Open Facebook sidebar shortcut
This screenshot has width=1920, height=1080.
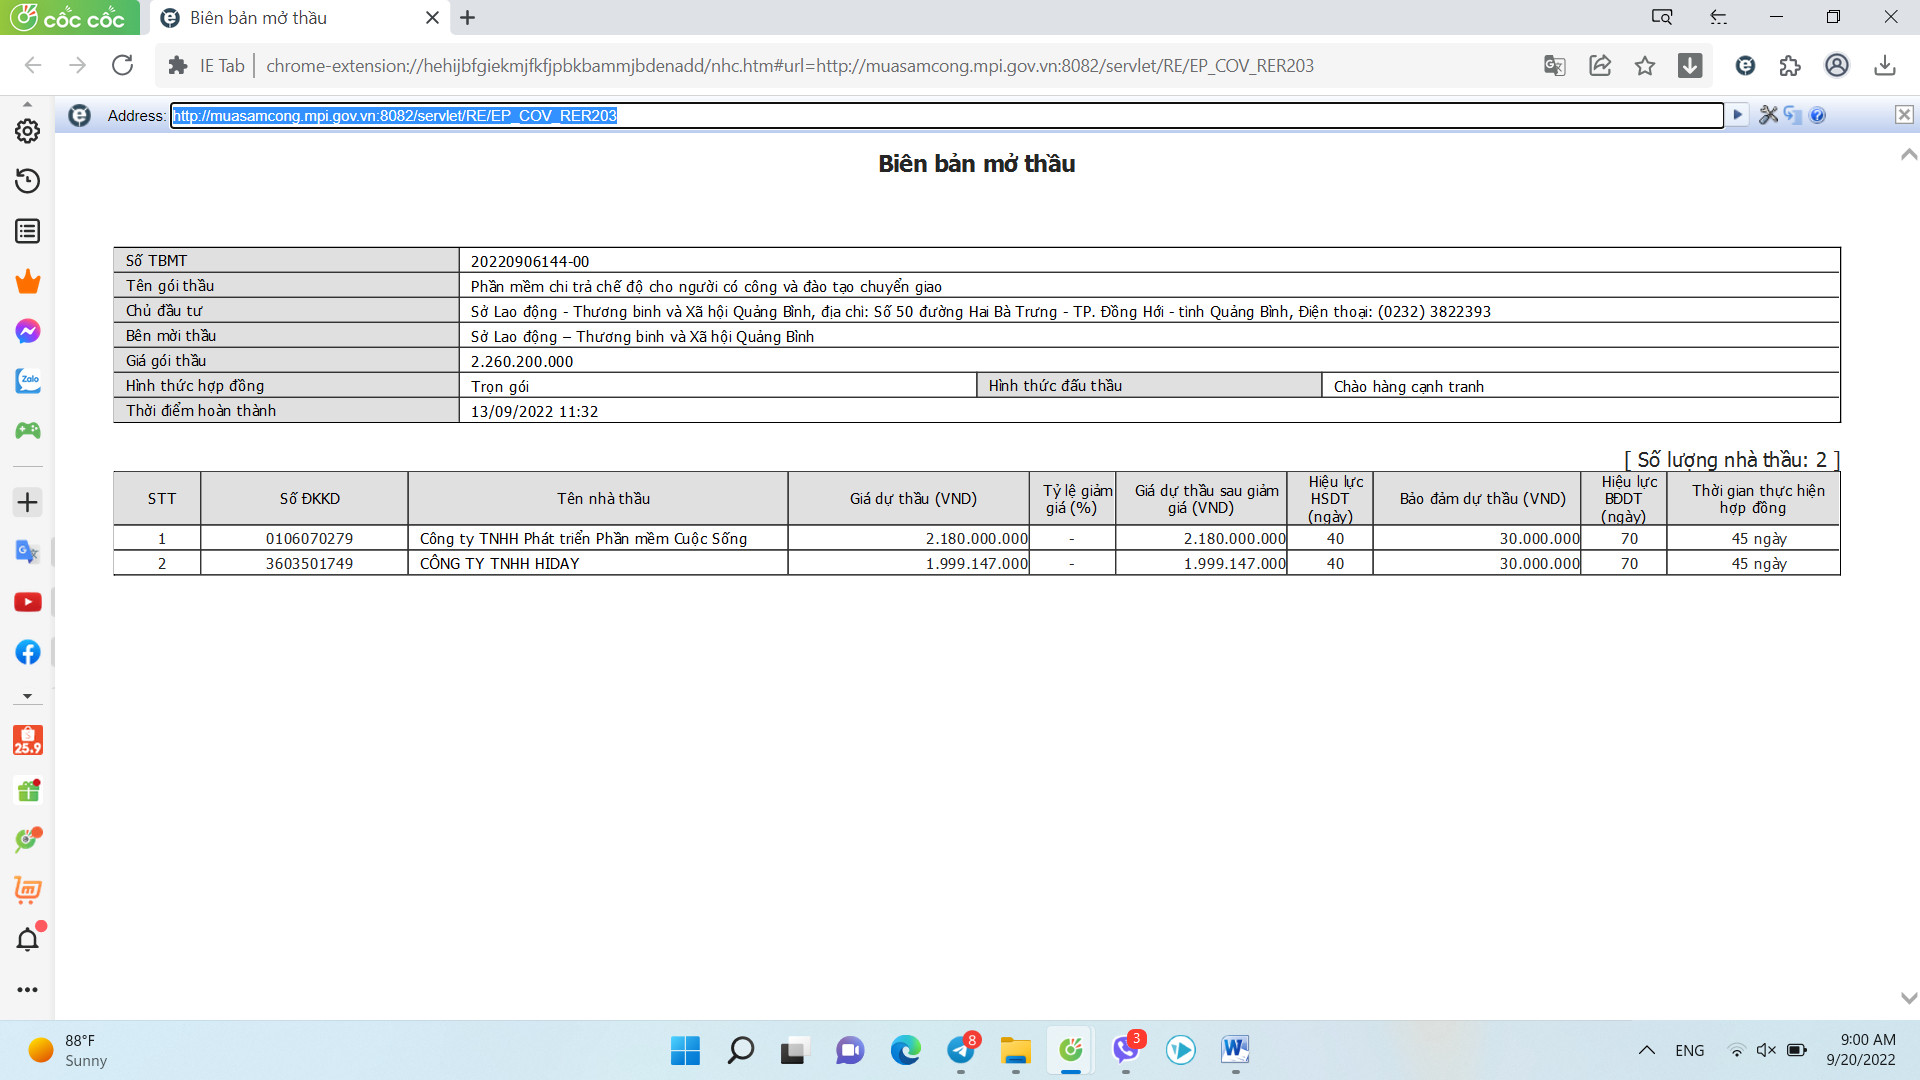27,652
